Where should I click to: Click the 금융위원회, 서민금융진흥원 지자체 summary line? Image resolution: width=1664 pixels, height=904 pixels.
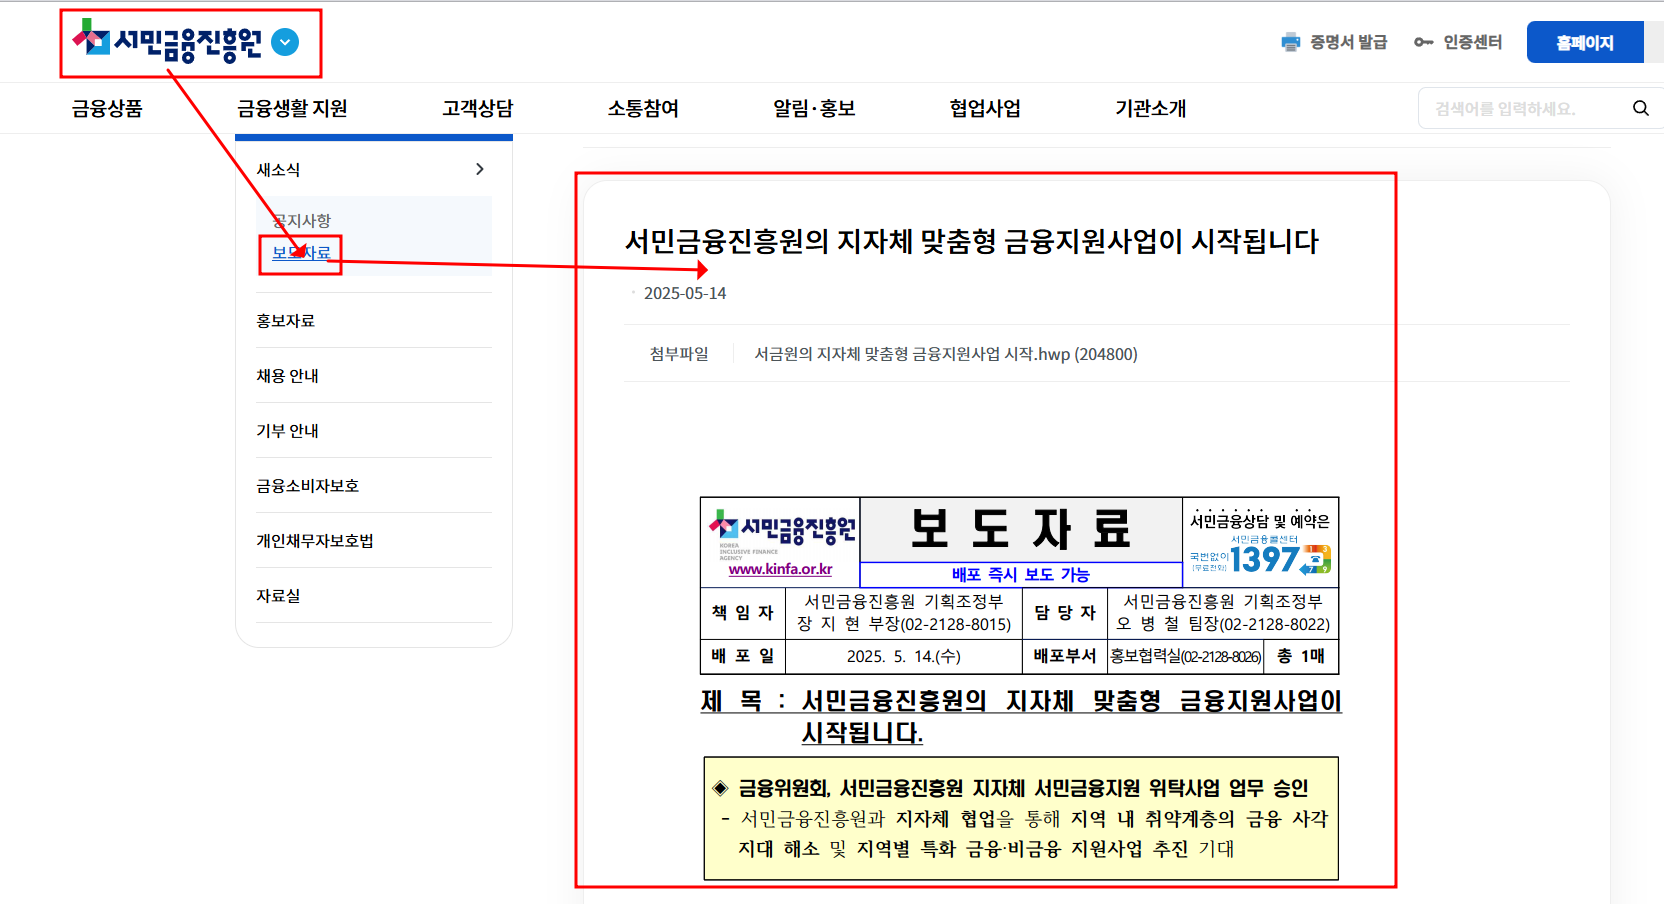click(x=1023, y=788)
